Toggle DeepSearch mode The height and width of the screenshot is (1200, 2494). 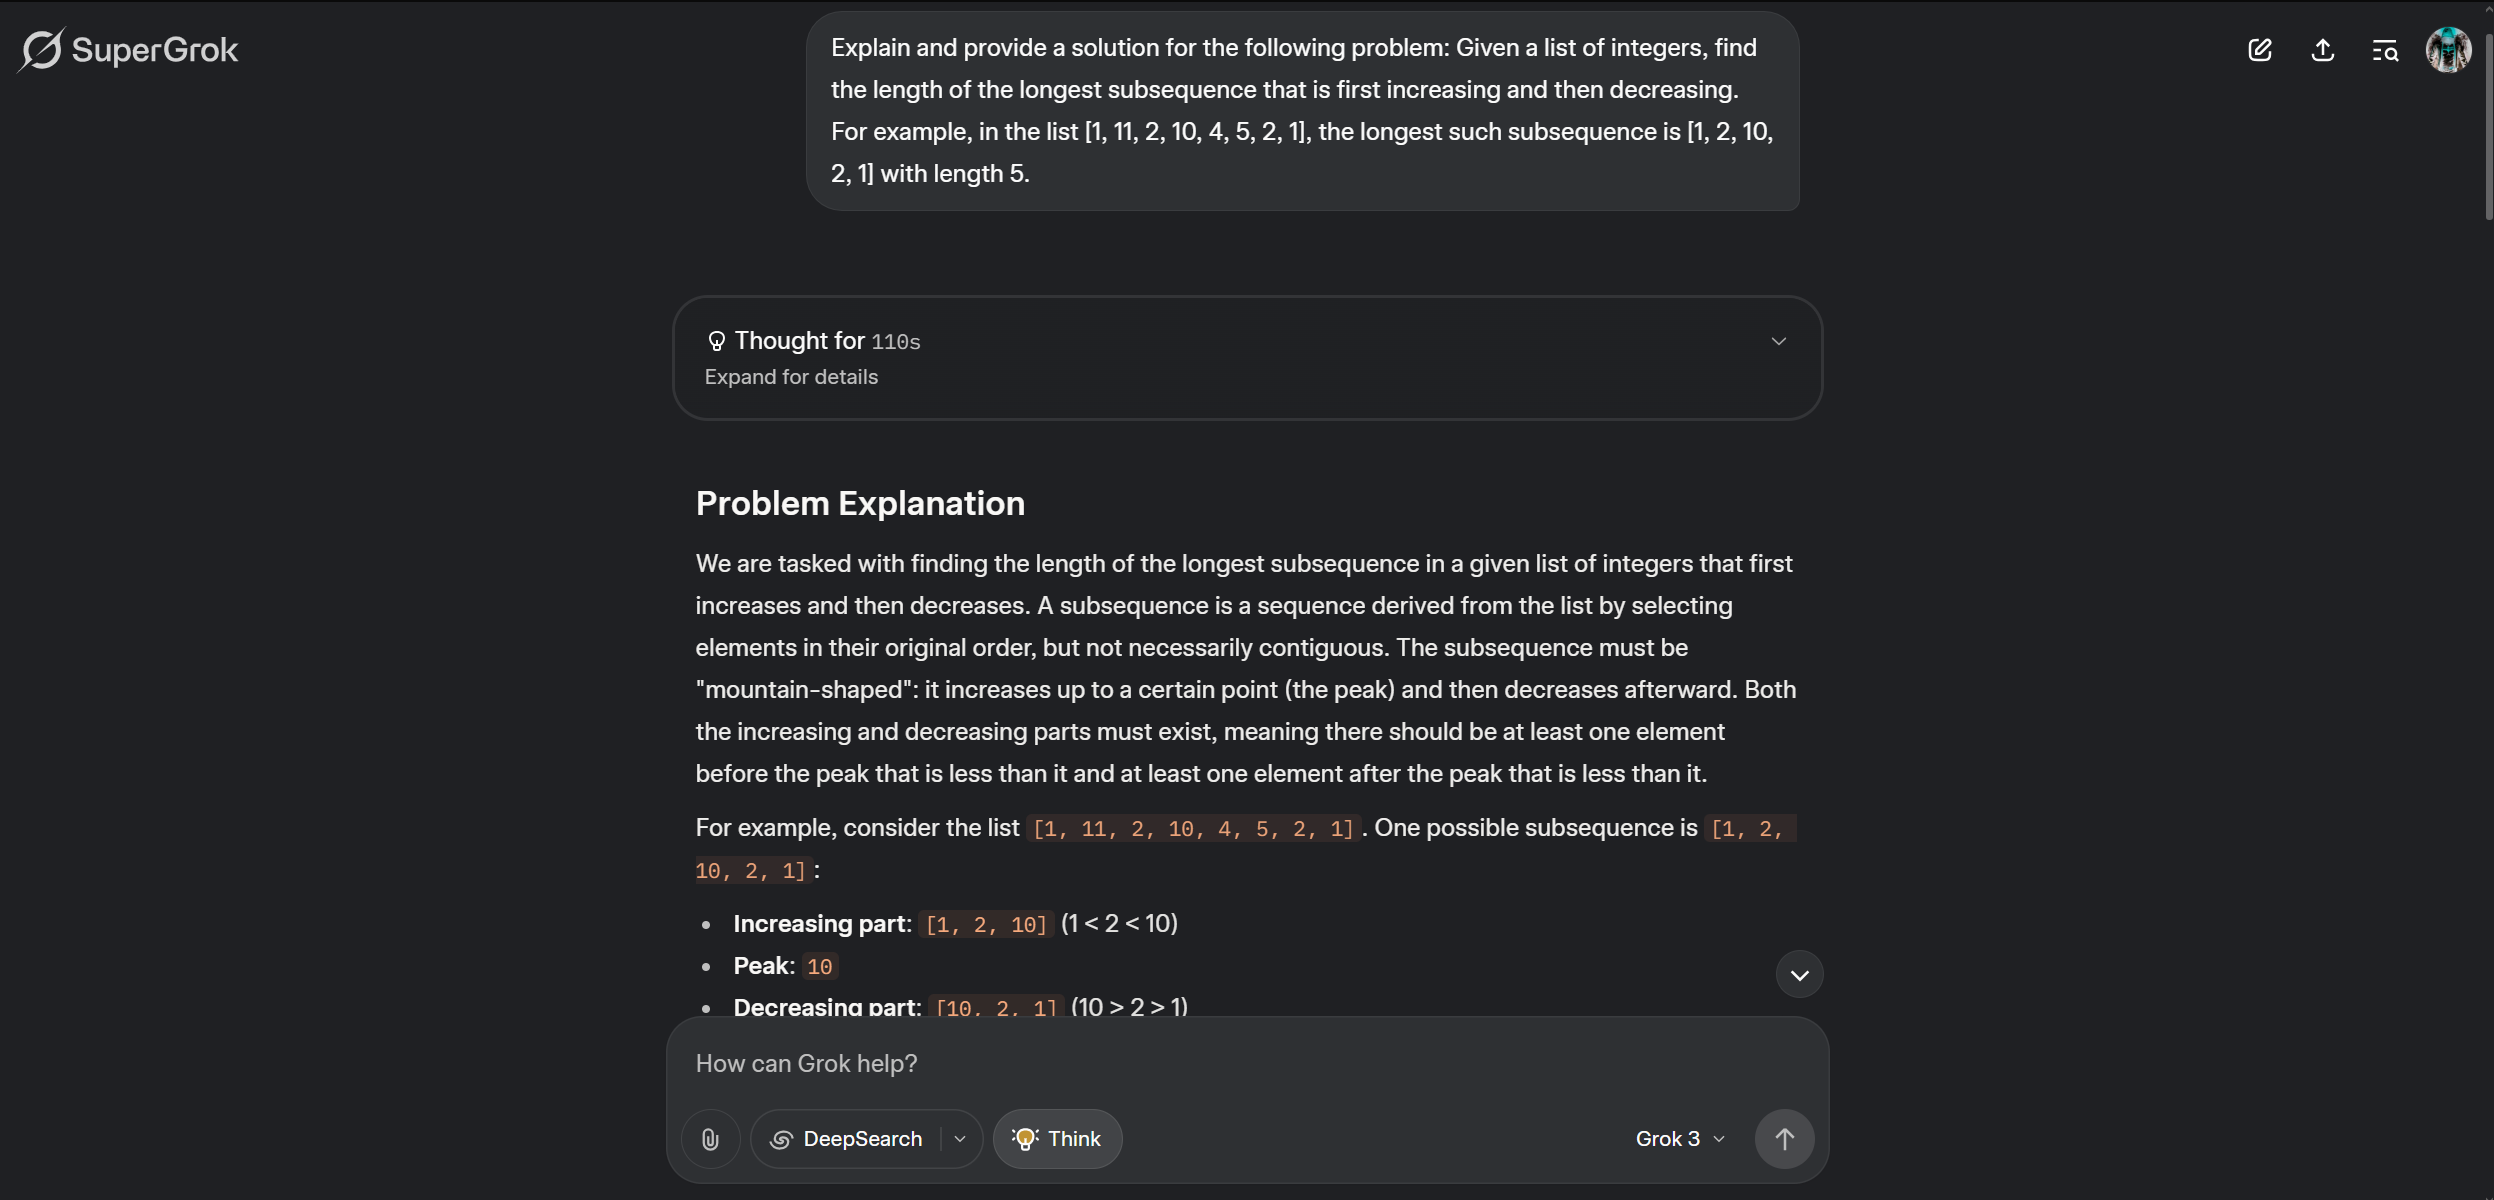click(x=846, y=1139)
